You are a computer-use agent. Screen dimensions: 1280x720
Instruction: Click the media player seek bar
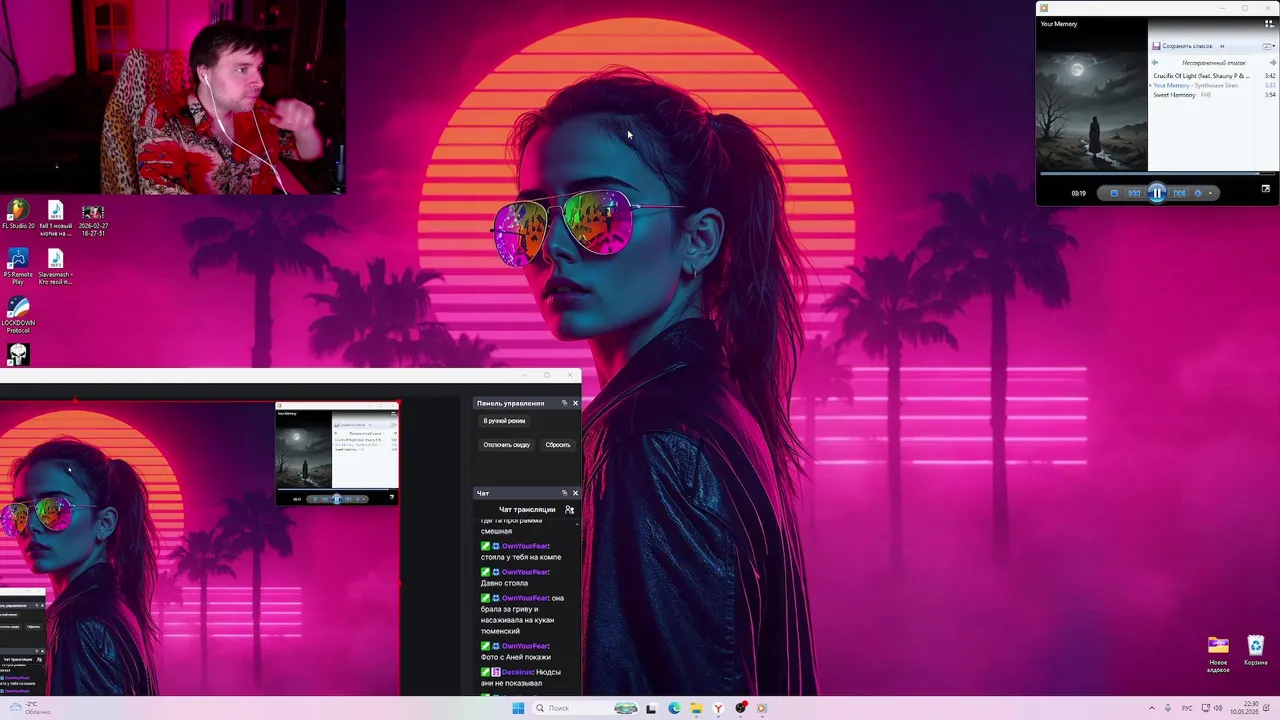[1157, 173]
